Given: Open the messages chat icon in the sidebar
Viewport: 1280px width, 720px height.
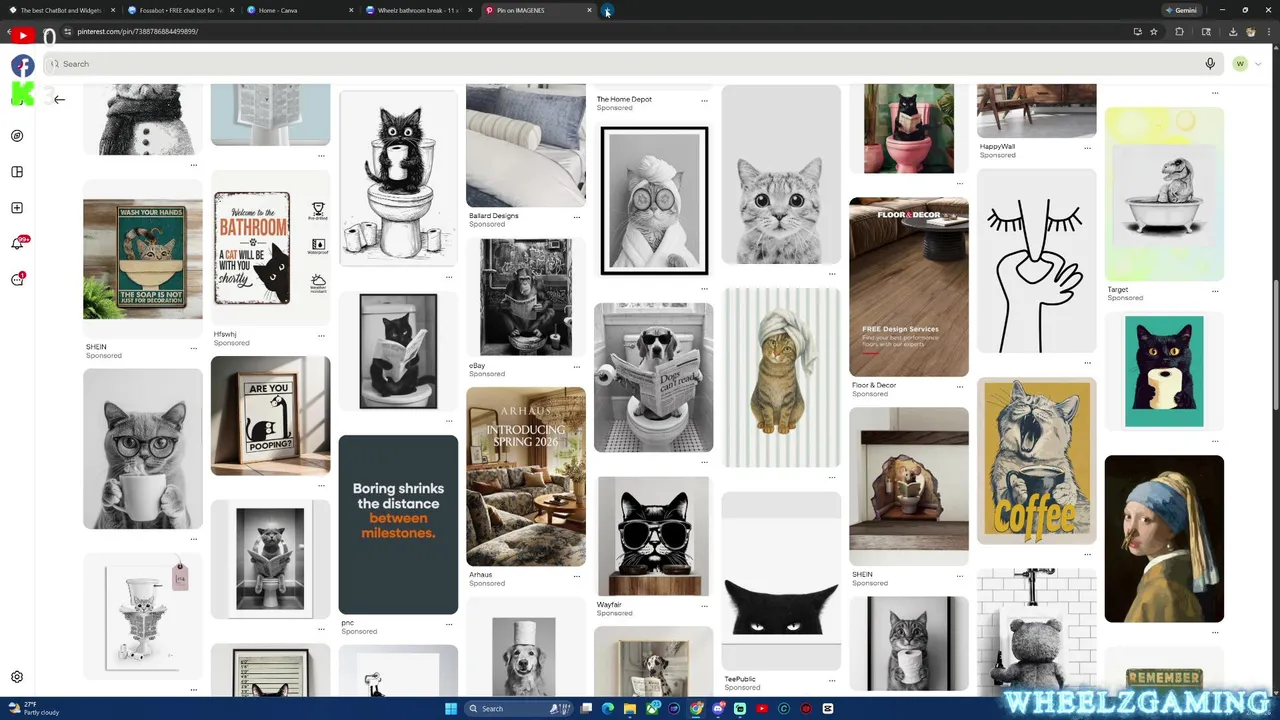Looking at the screenshot, I should point(17,280).
